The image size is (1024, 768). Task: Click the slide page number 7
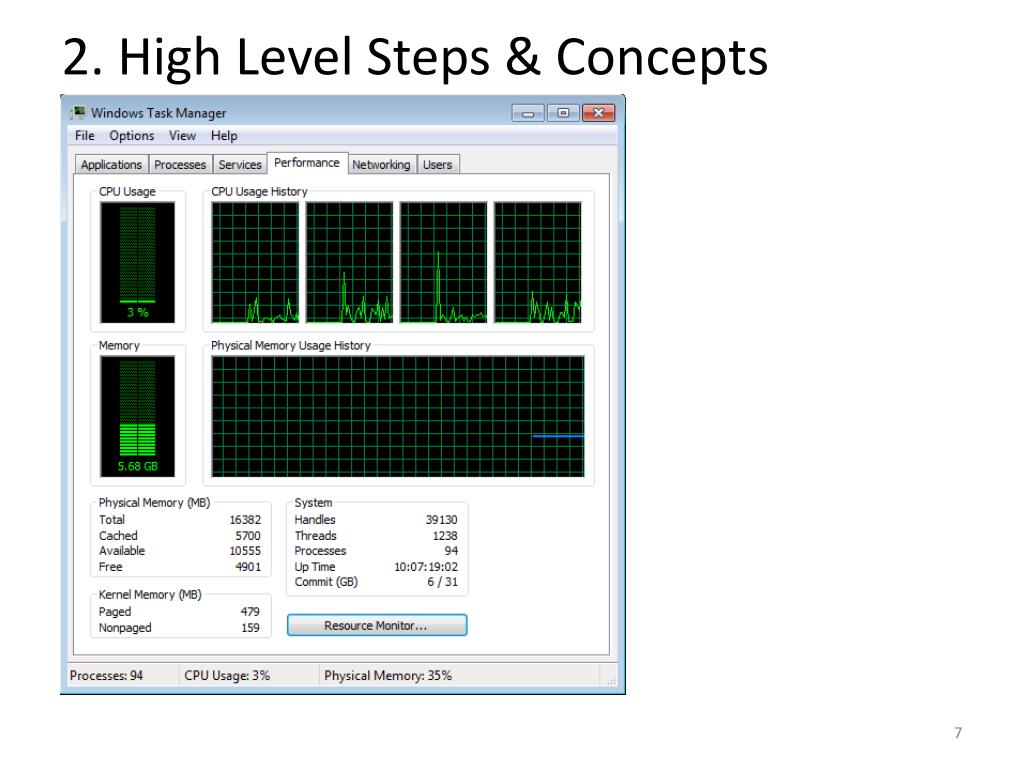[958, 733]
